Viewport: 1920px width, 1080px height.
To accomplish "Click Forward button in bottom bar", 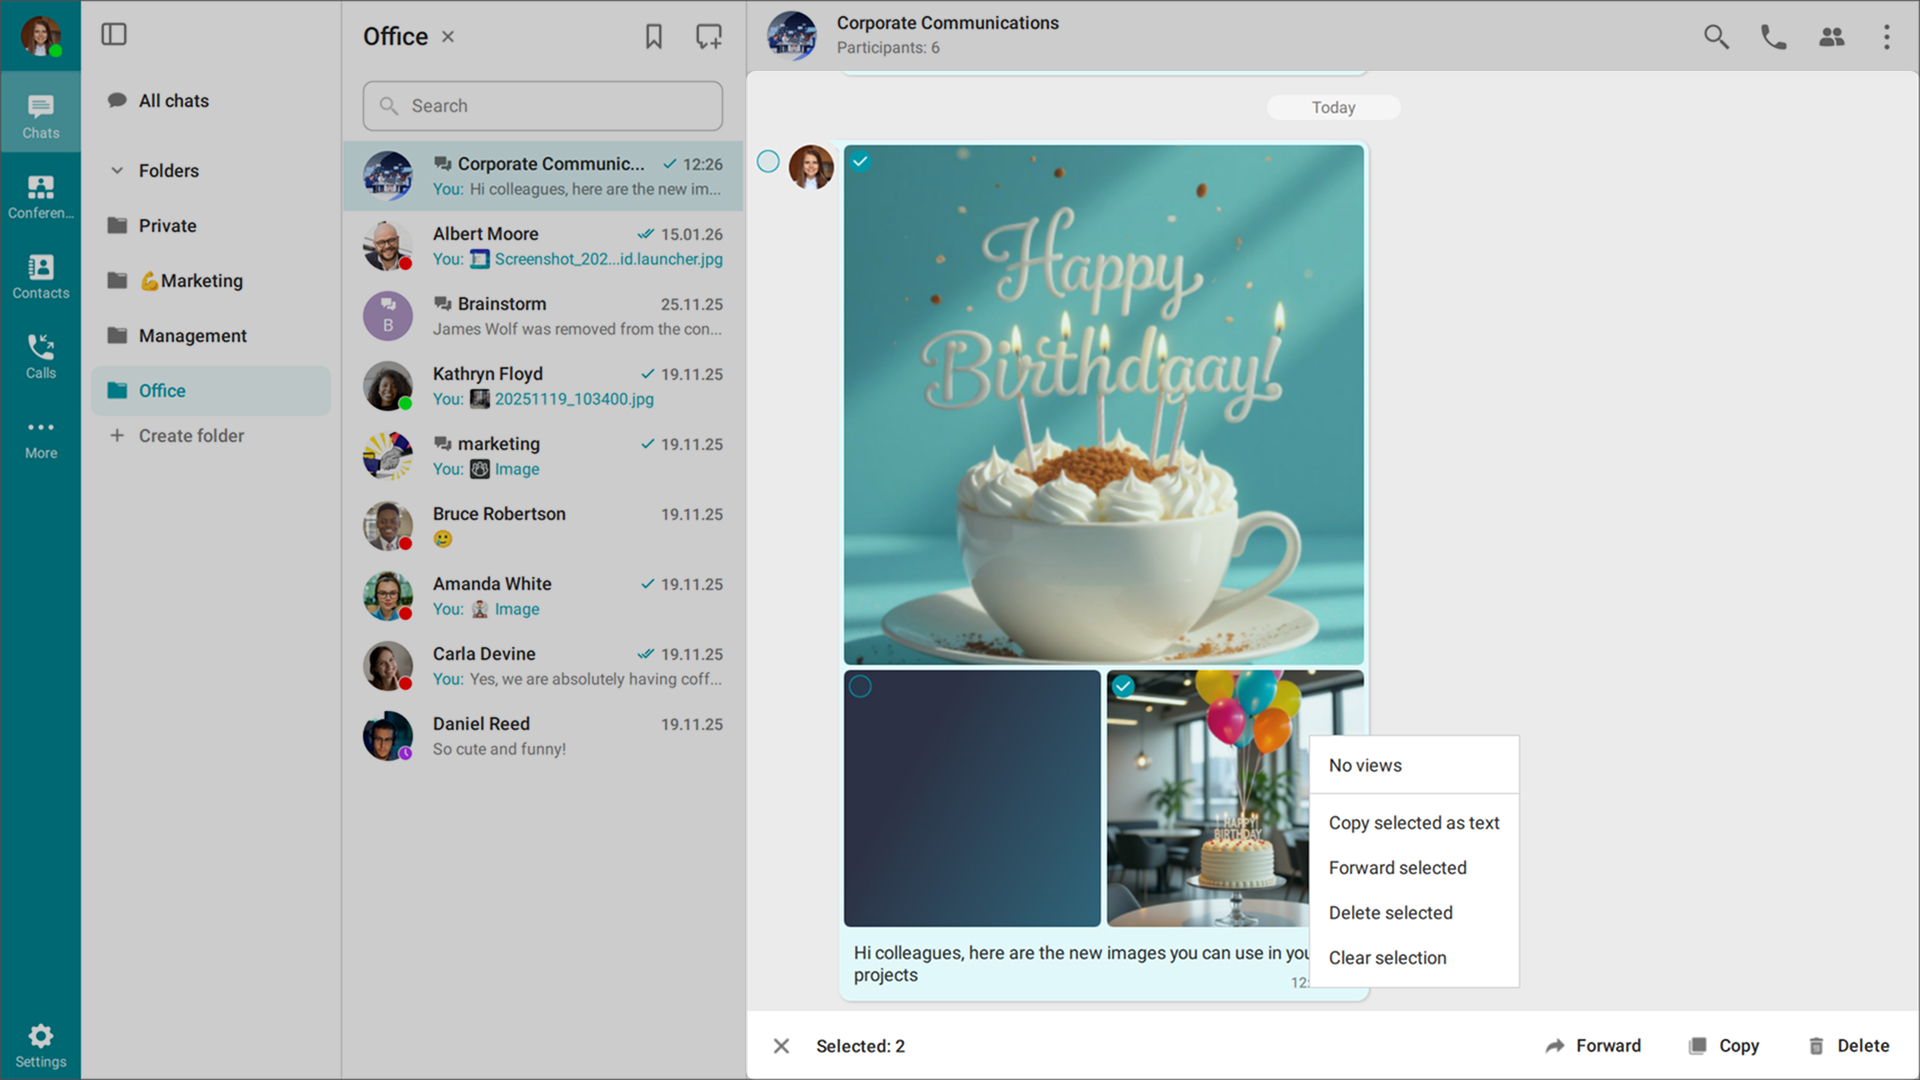I will (x=1593, y=1046).
